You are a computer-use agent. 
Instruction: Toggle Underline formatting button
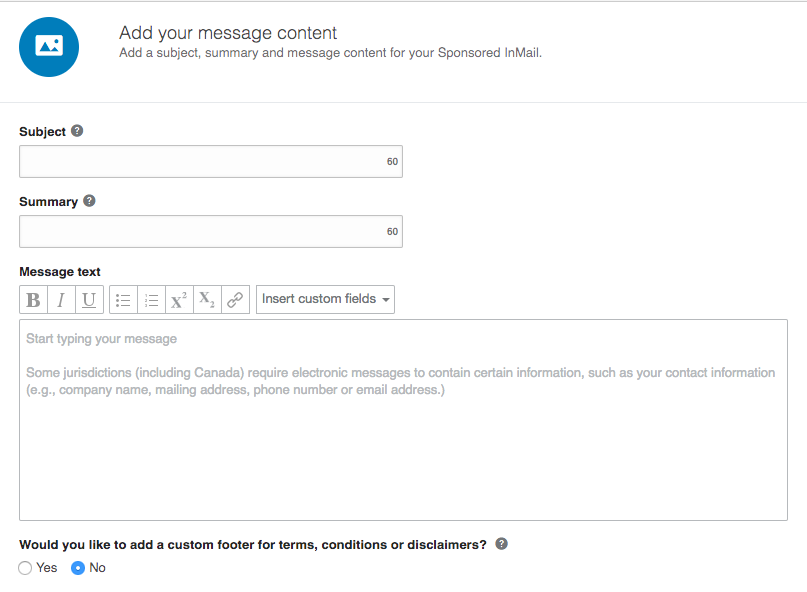point(89,300)
